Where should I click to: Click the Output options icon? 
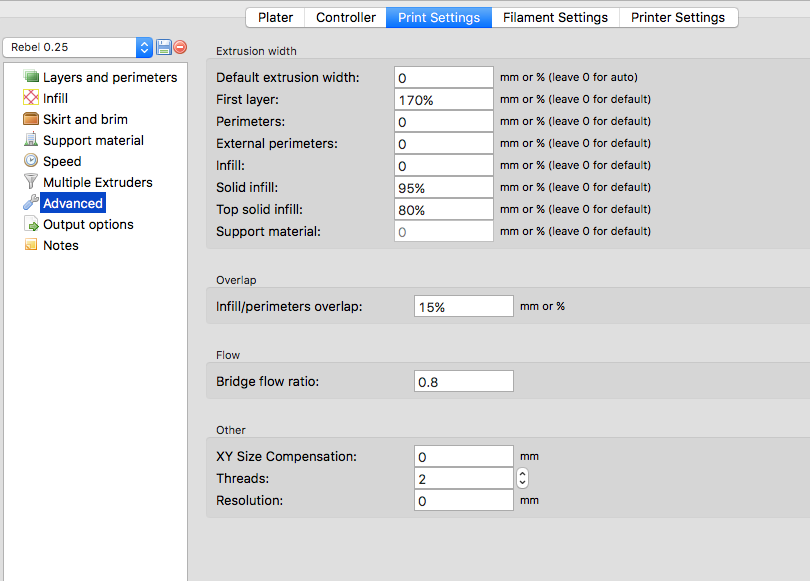[x=31, y=224]
